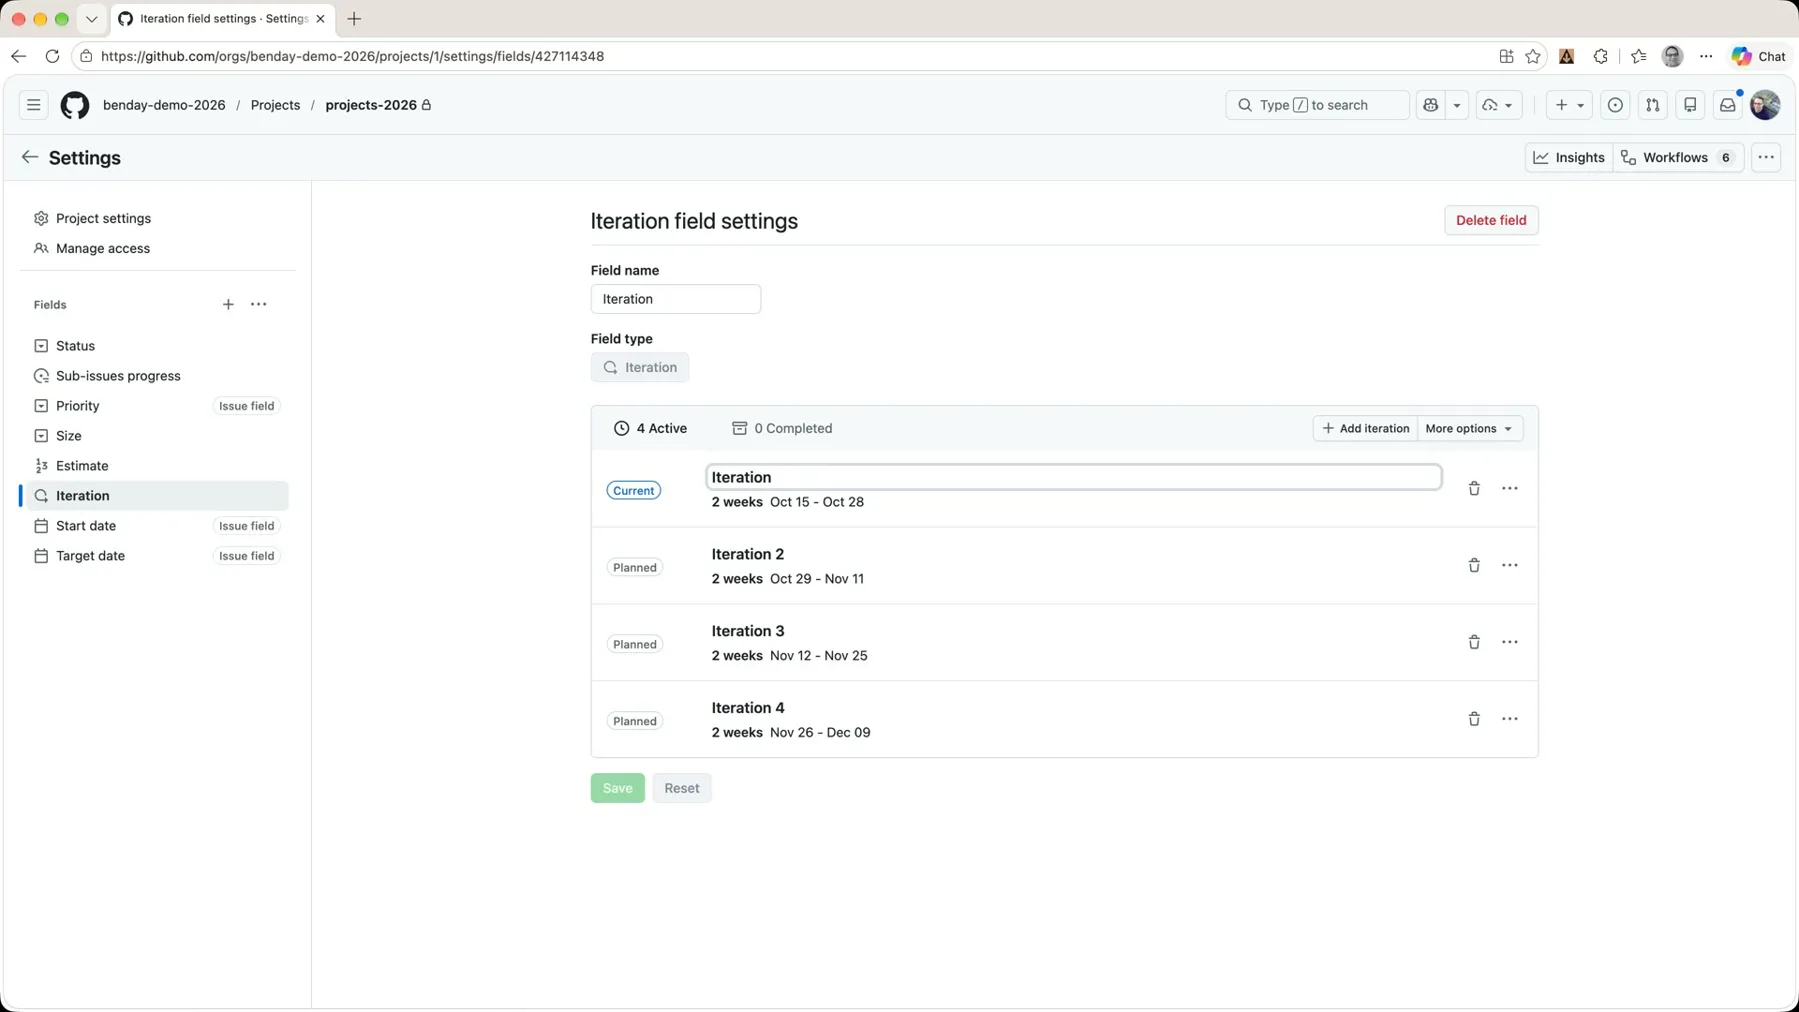The image size is (1799, 1012).
Task: Delete Iteration 2 with its trash icon
Action: pos(1474,565)
